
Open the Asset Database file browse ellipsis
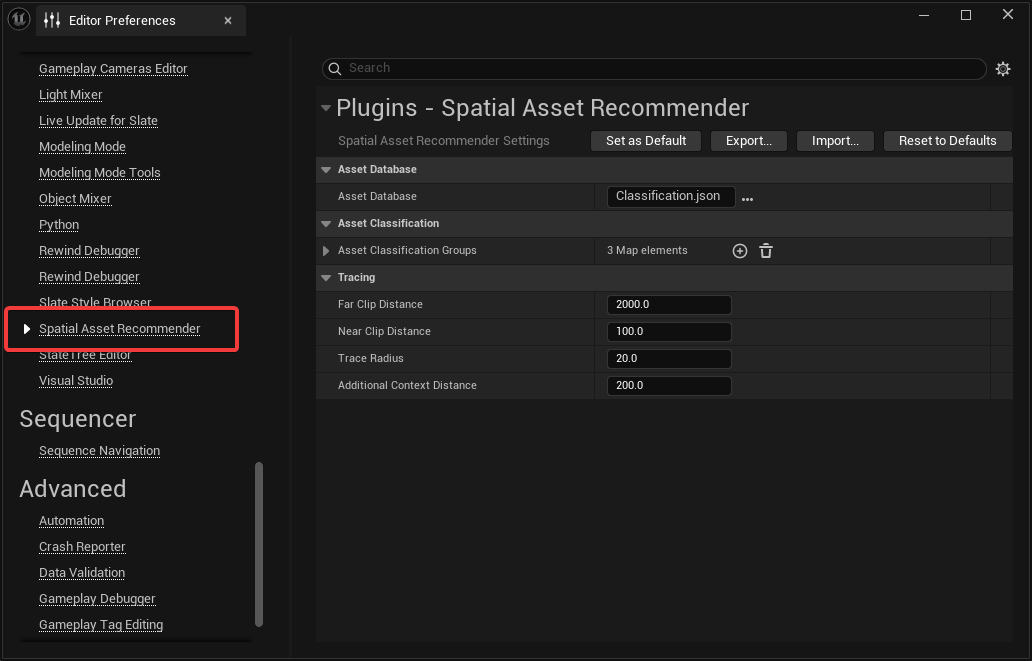click(x=747, y=198)
